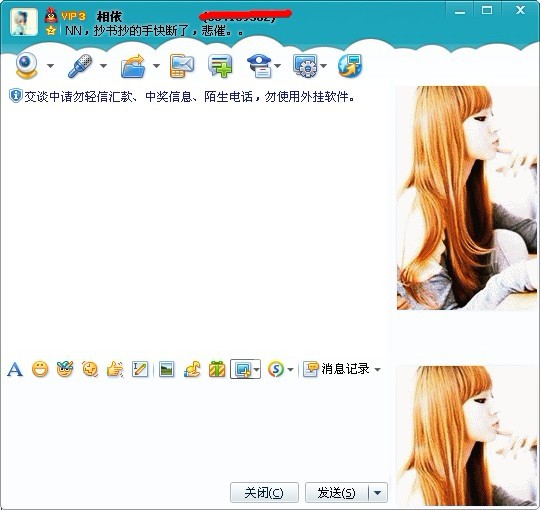Send a file with folder icon

[x=133, y=66]
